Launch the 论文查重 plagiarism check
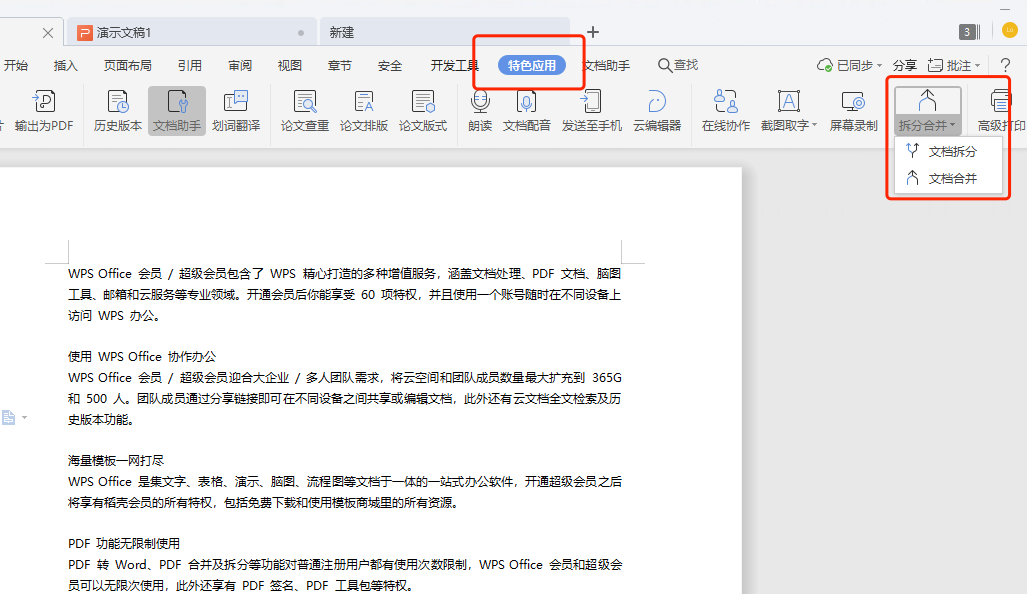The width and height of the screenshot is (1027, 594). pos(304,102)
